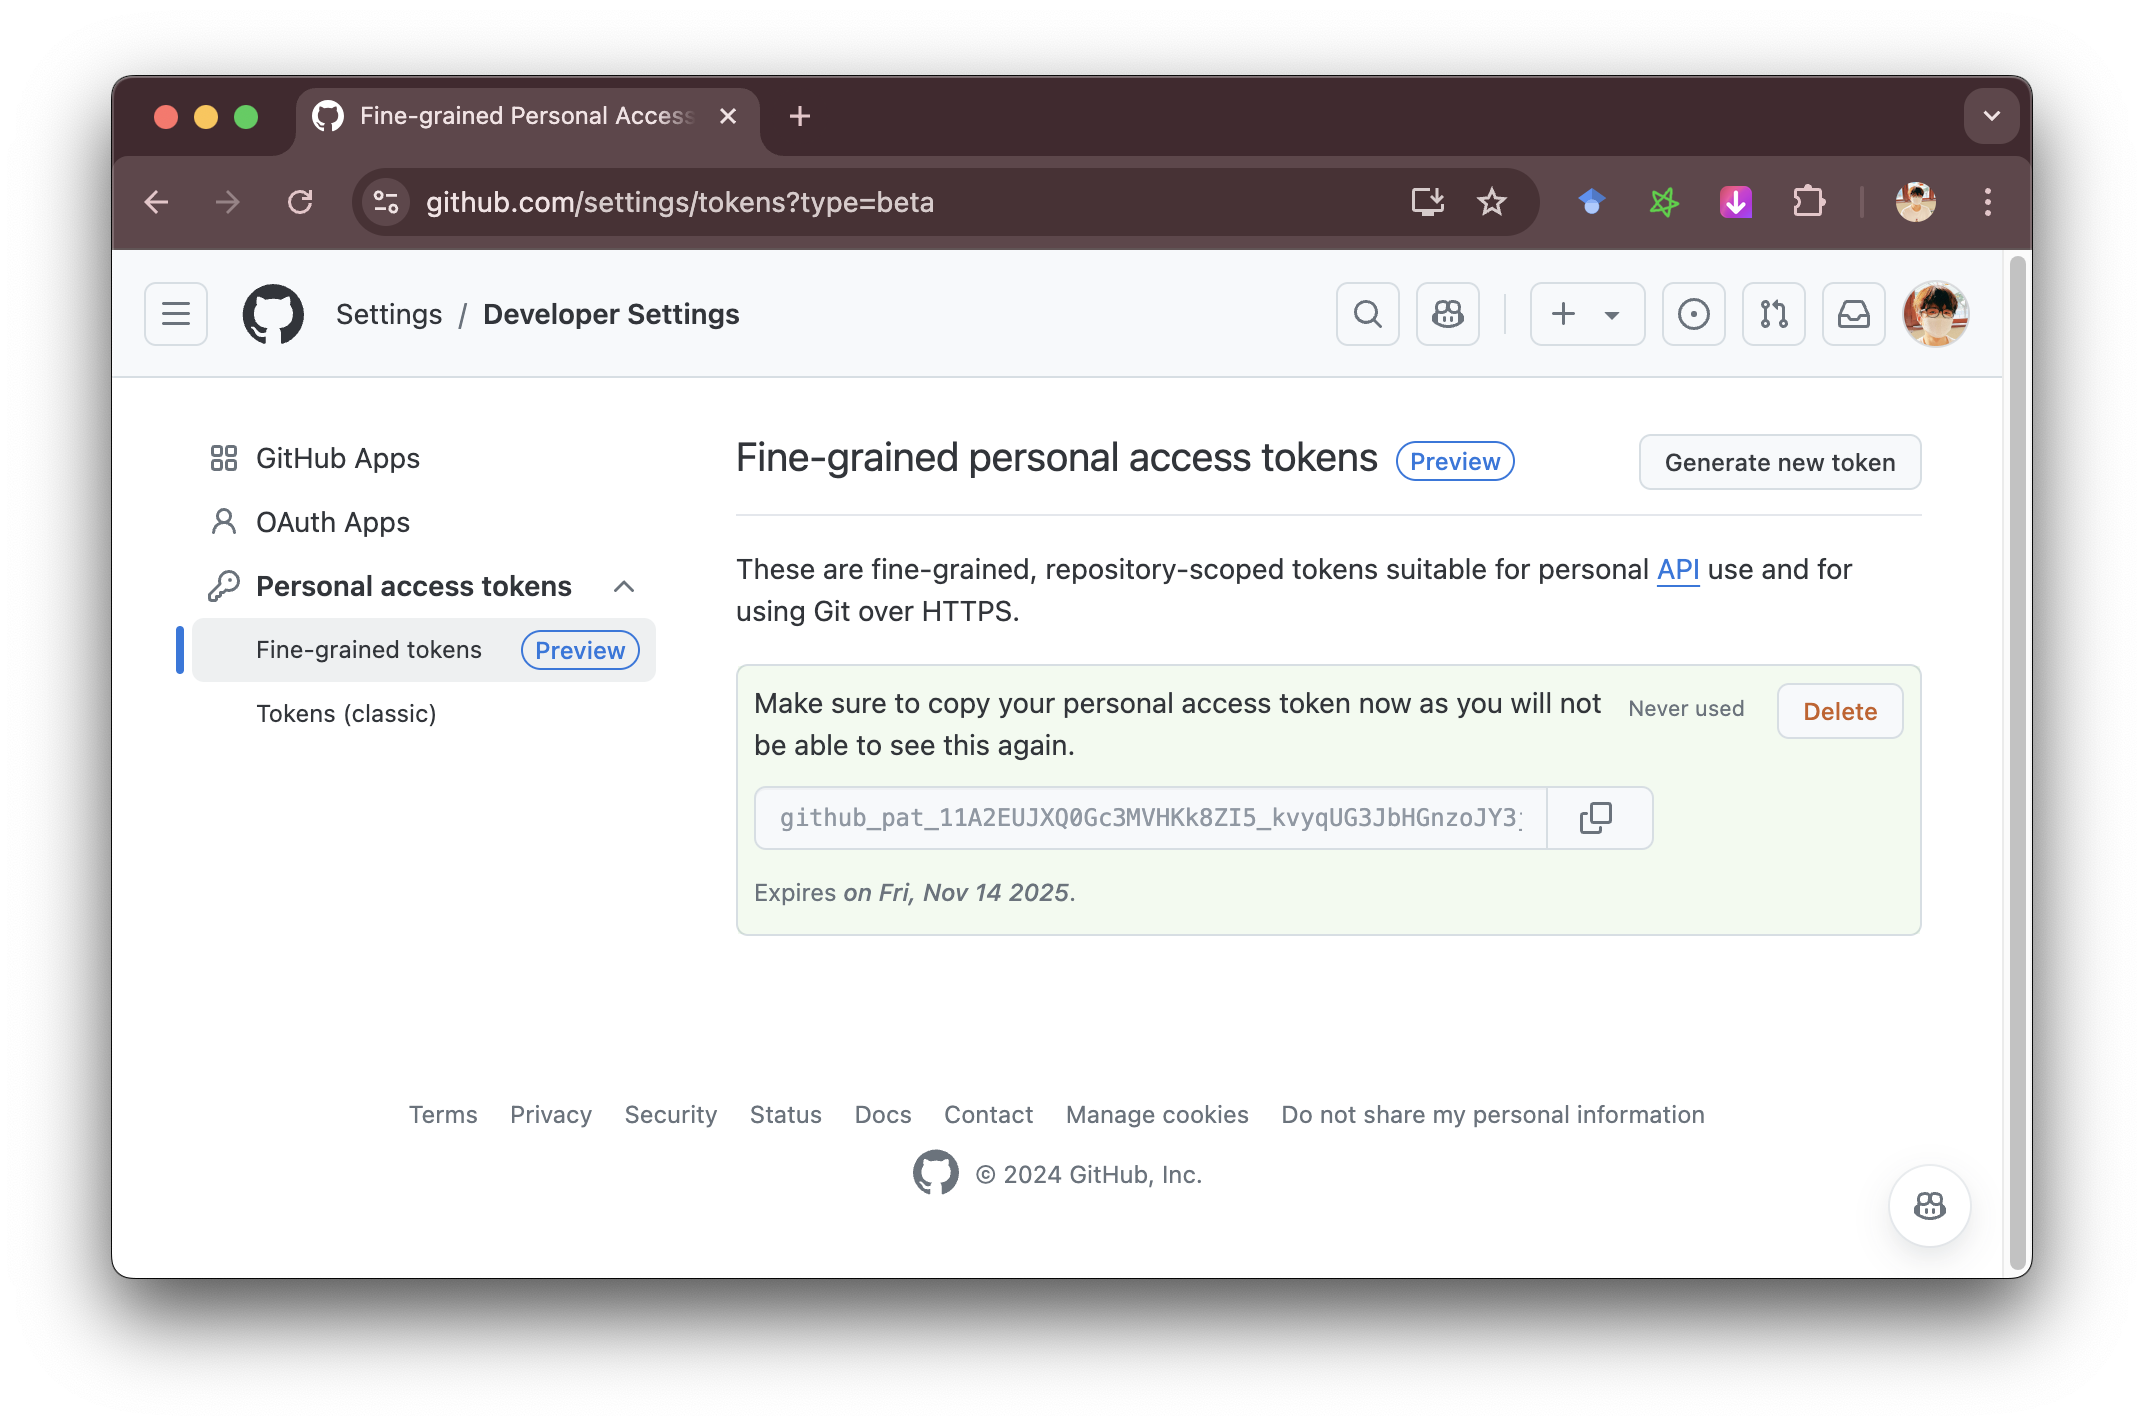Open the hamburger navigation menu
2144x1426 pixels.
[176, 314]
